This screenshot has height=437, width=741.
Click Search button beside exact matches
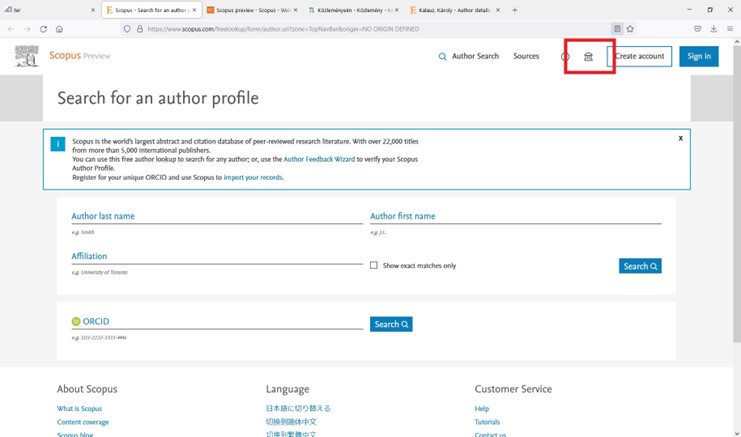[640, 266]
